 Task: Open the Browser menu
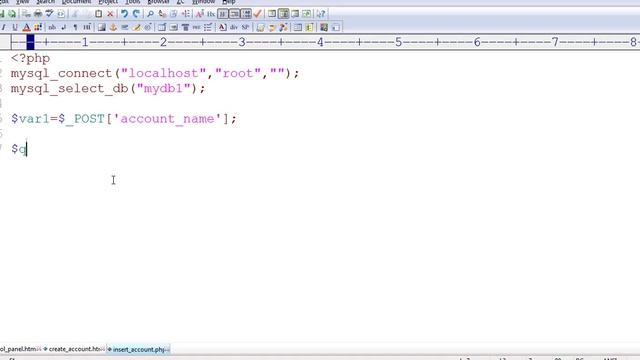click(158, 2)
